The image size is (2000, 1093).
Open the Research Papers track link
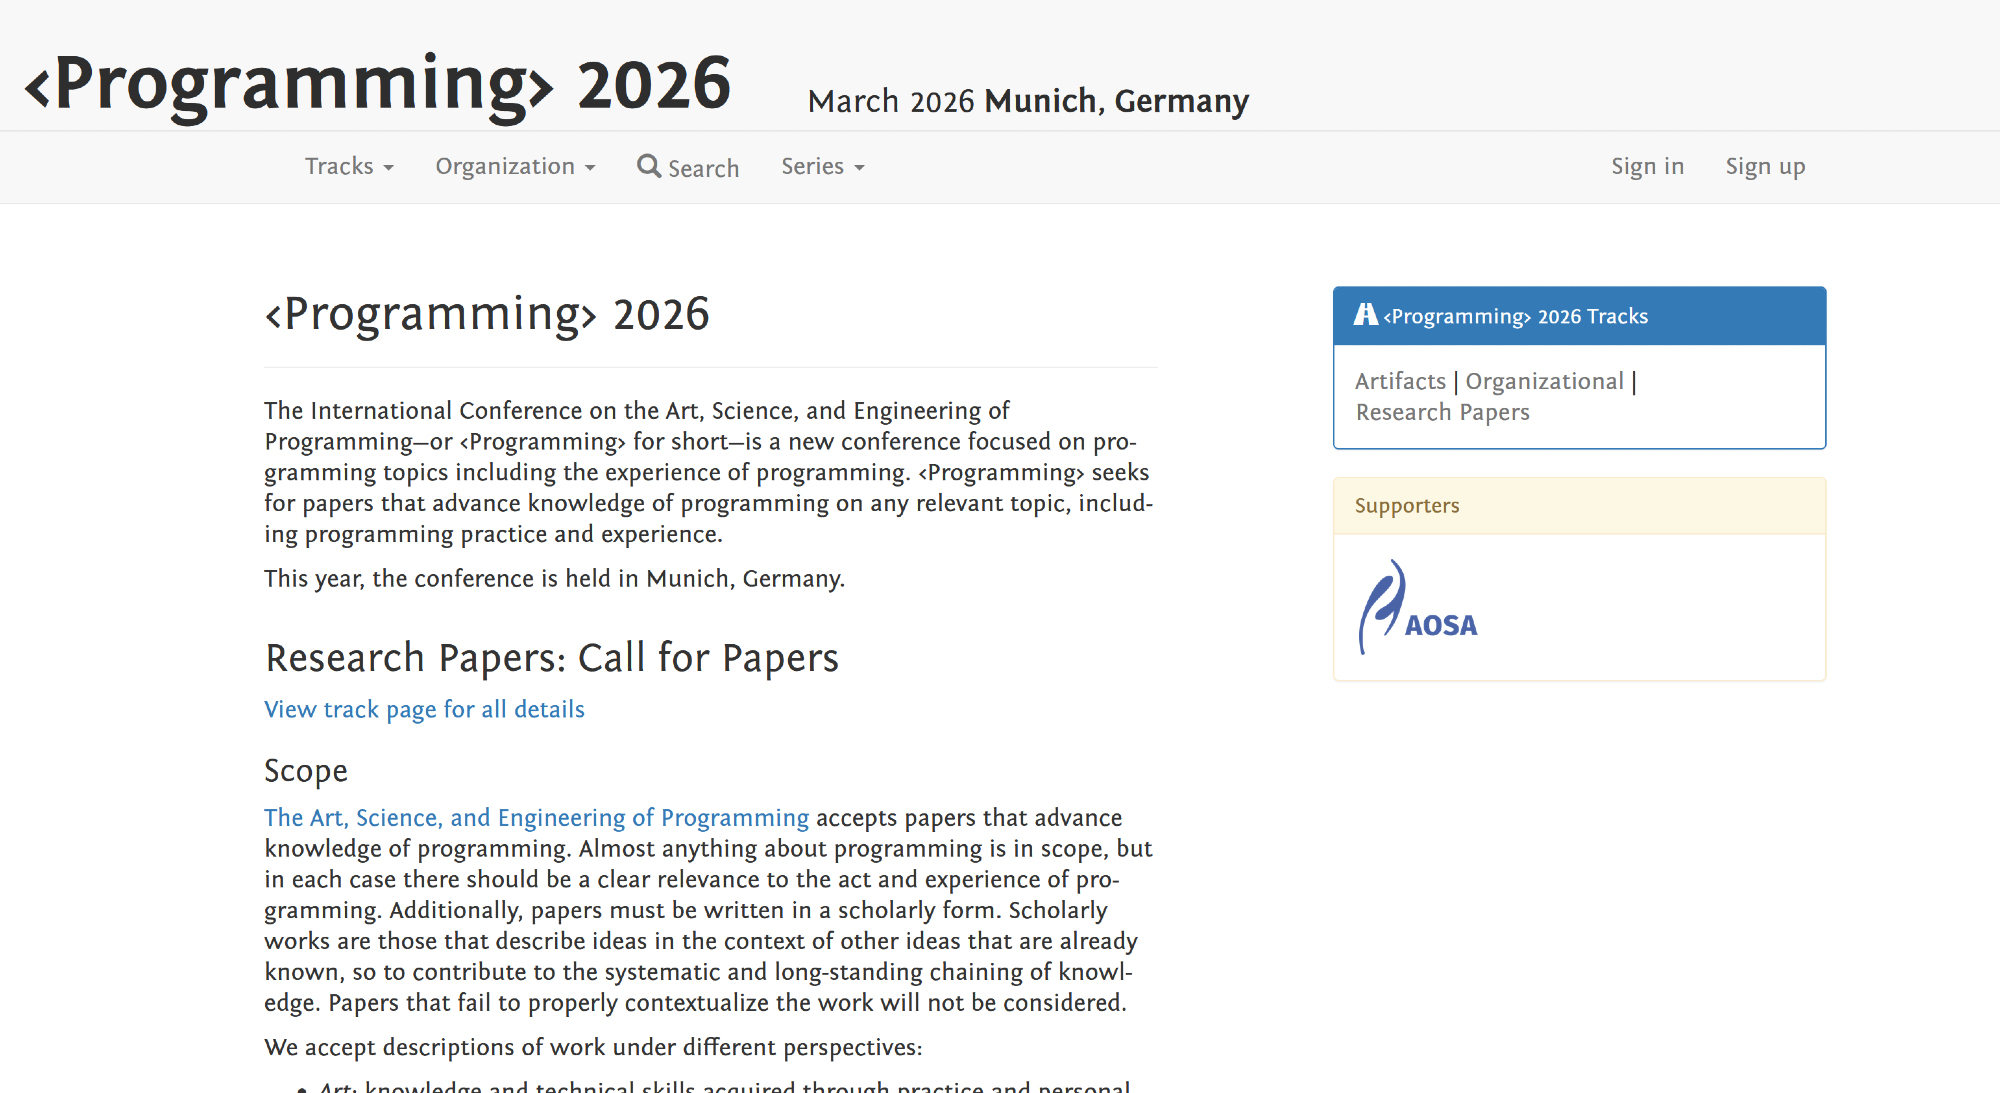click(1442, 412)
